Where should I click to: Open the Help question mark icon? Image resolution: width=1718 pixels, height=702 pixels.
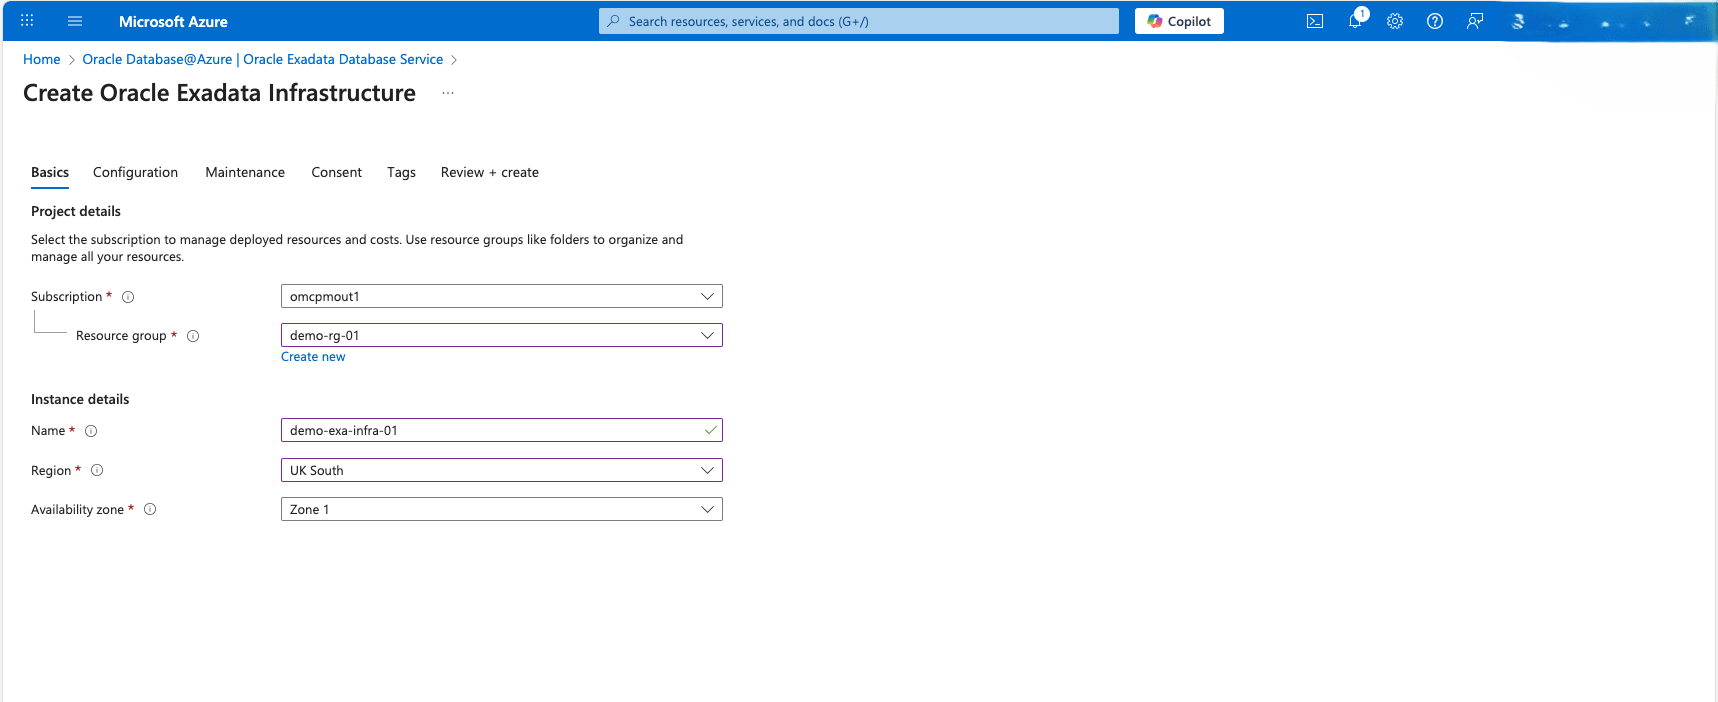(x=1435, y=21)
